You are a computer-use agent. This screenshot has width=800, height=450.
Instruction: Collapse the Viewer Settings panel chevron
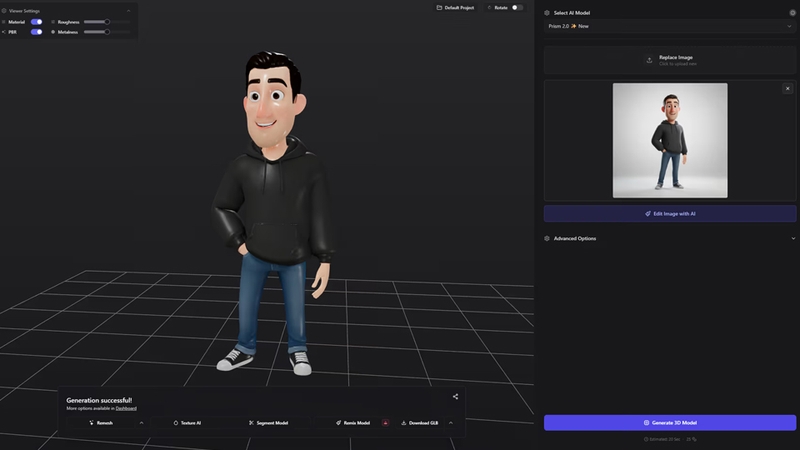tap(129, 11)
